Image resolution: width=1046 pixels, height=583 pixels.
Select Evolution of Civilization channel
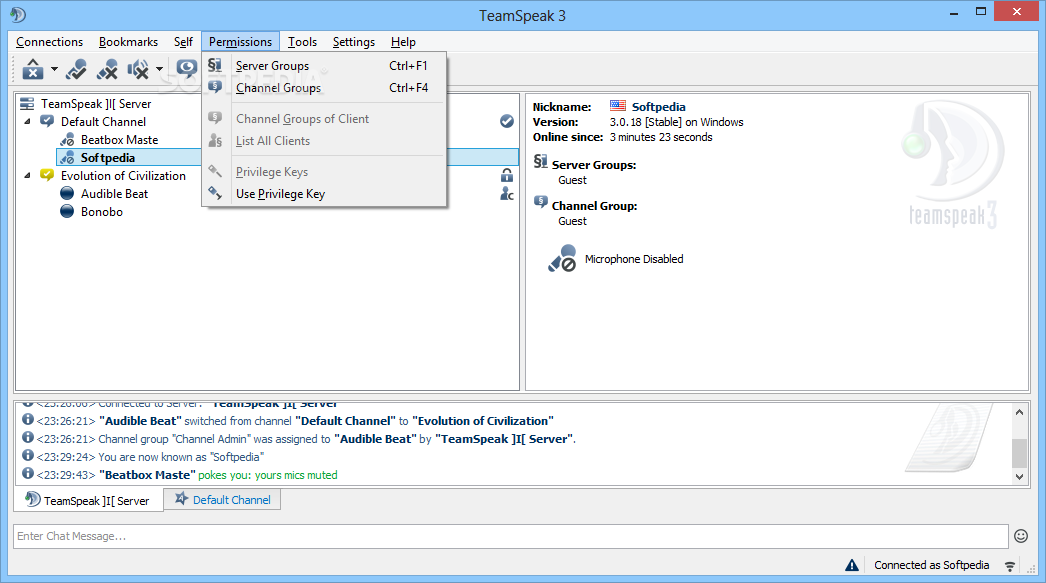tap(123, 175)
